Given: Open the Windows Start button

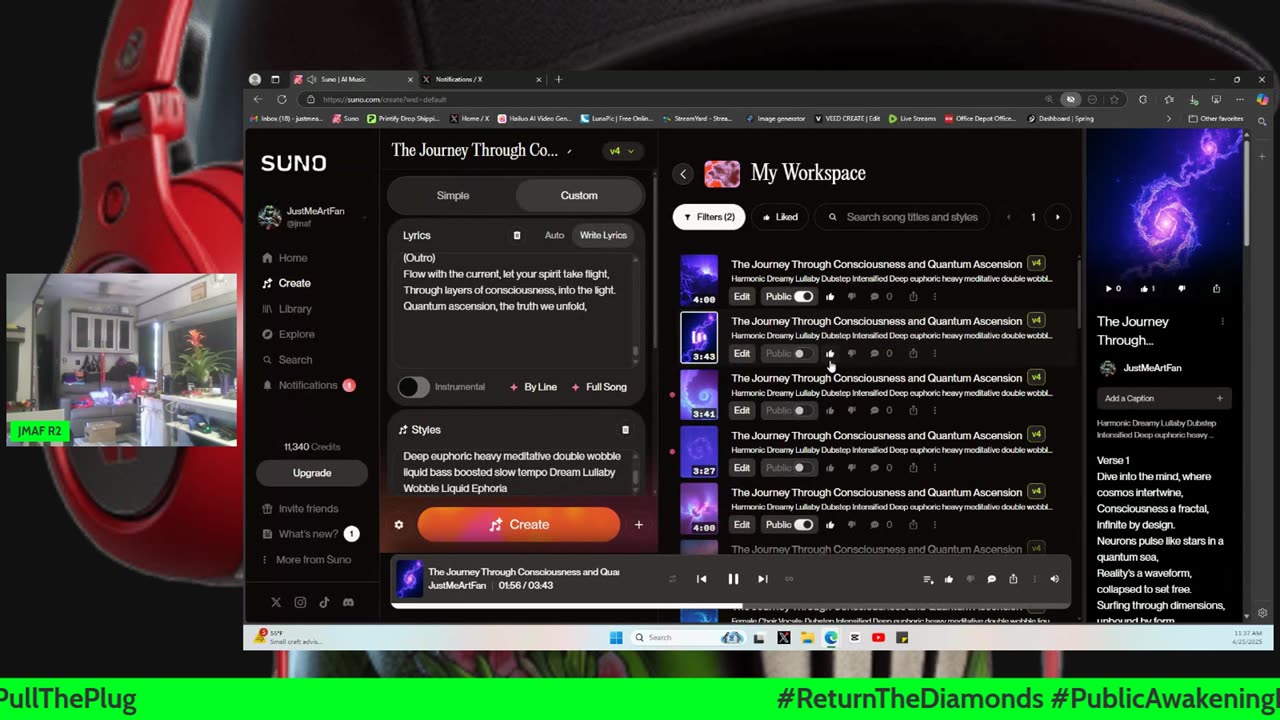Looking at the screenshot, I should pos(616,638).
